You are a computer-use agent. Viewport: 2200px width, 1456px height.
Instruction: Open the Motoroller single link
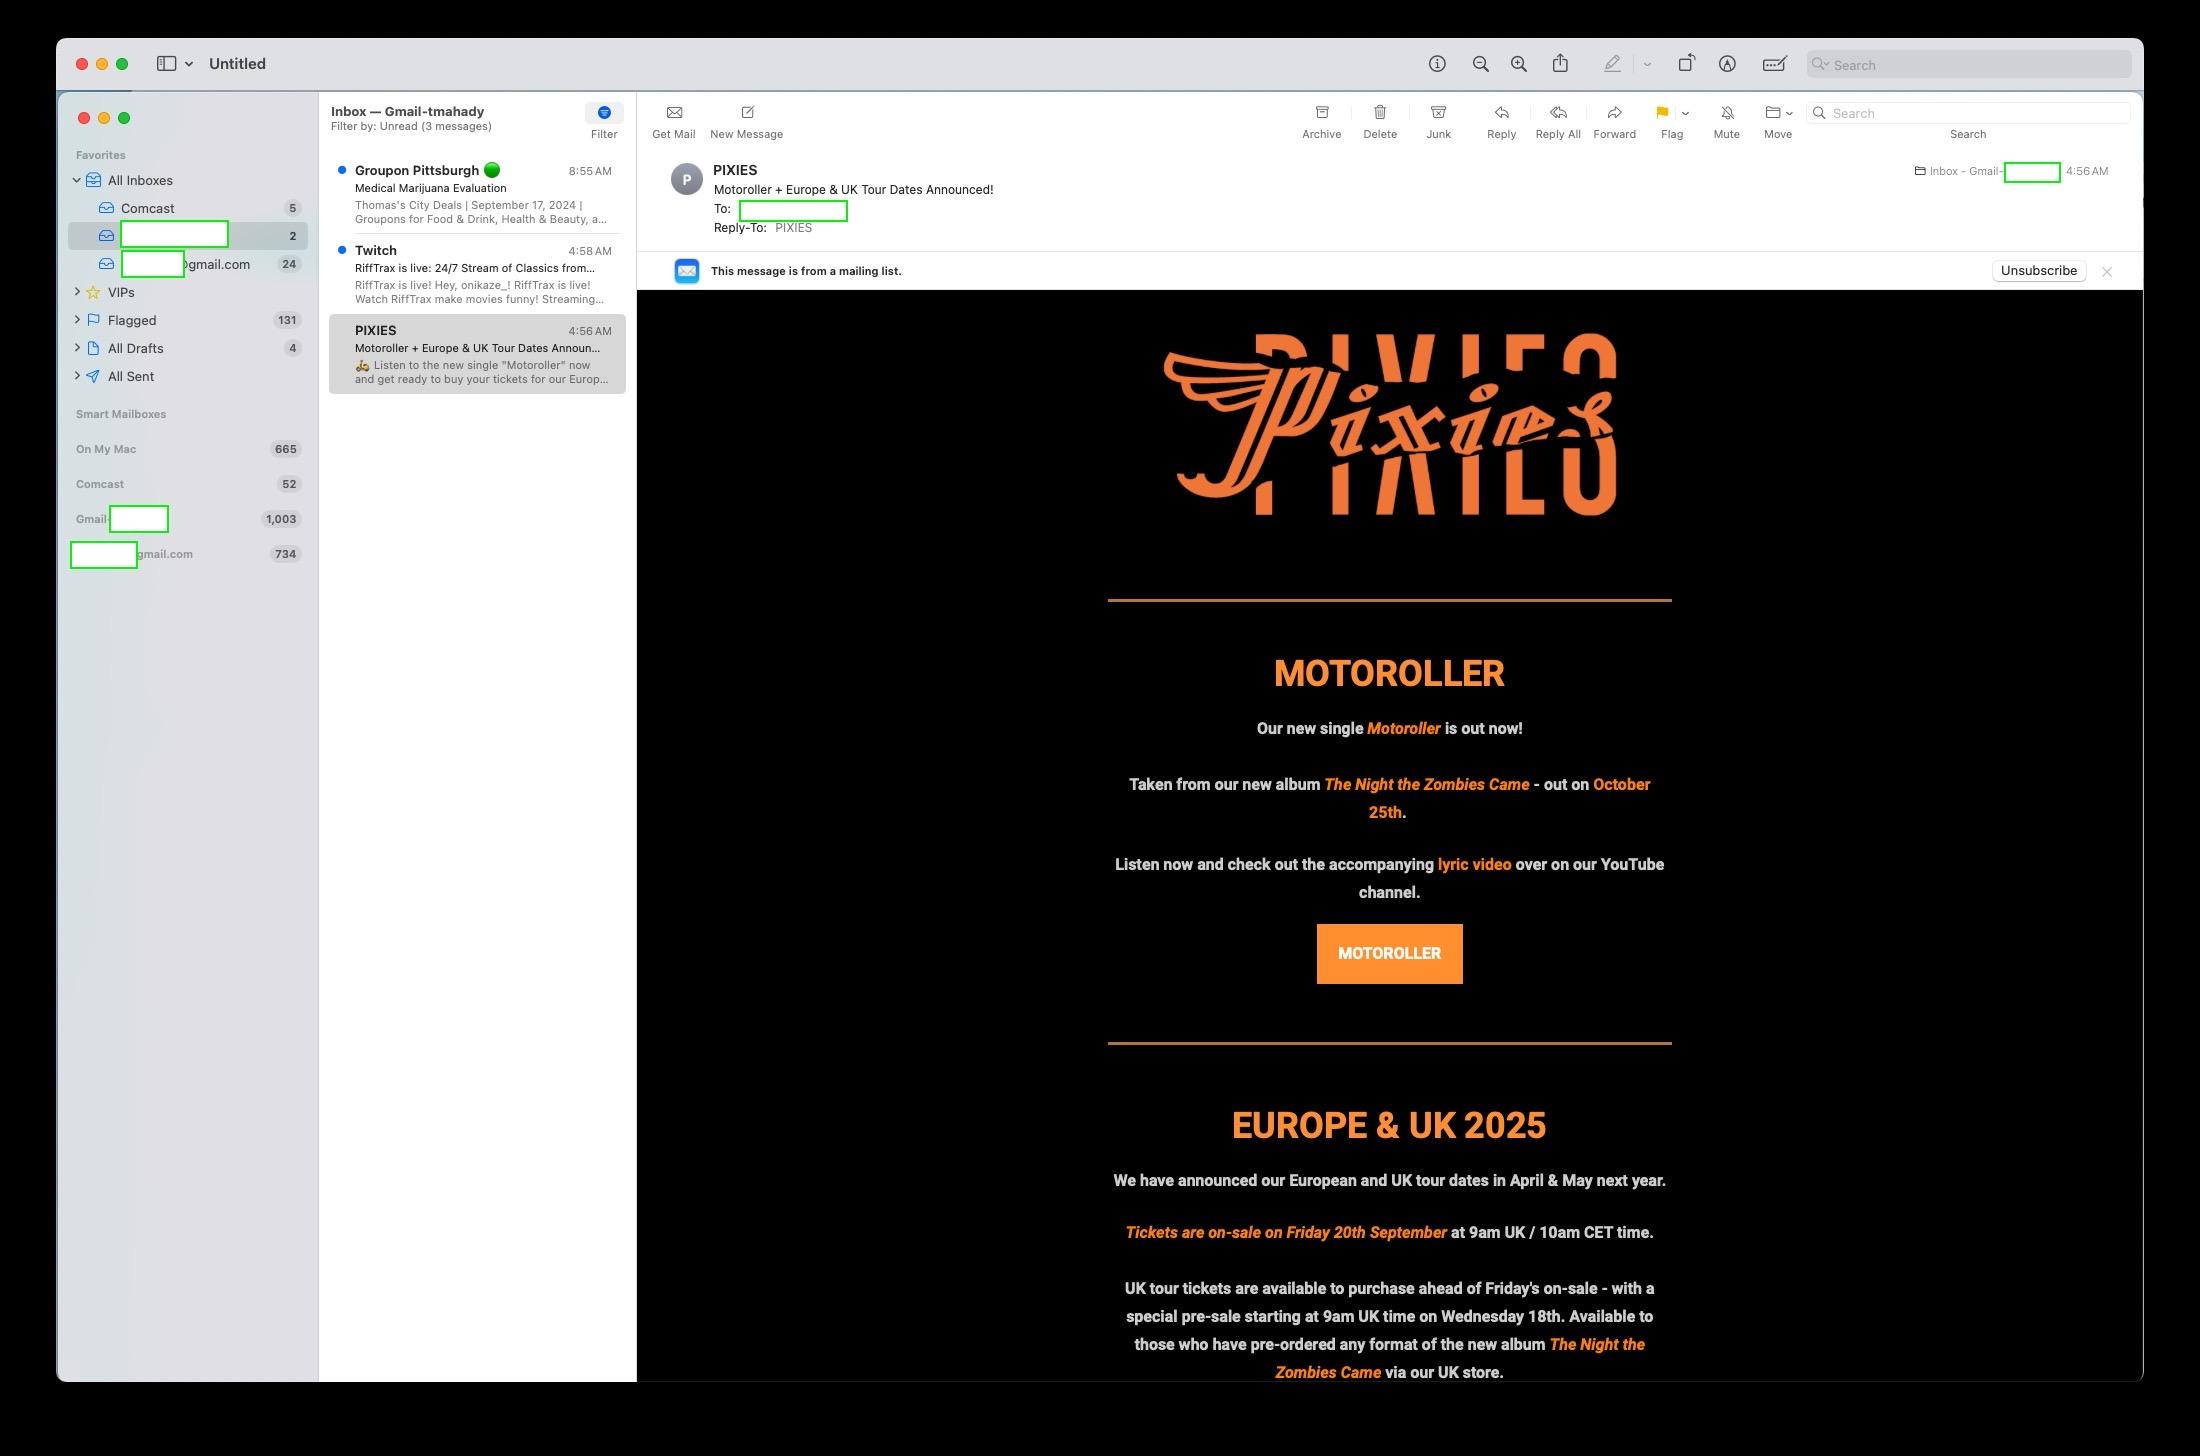[1403, 728]
